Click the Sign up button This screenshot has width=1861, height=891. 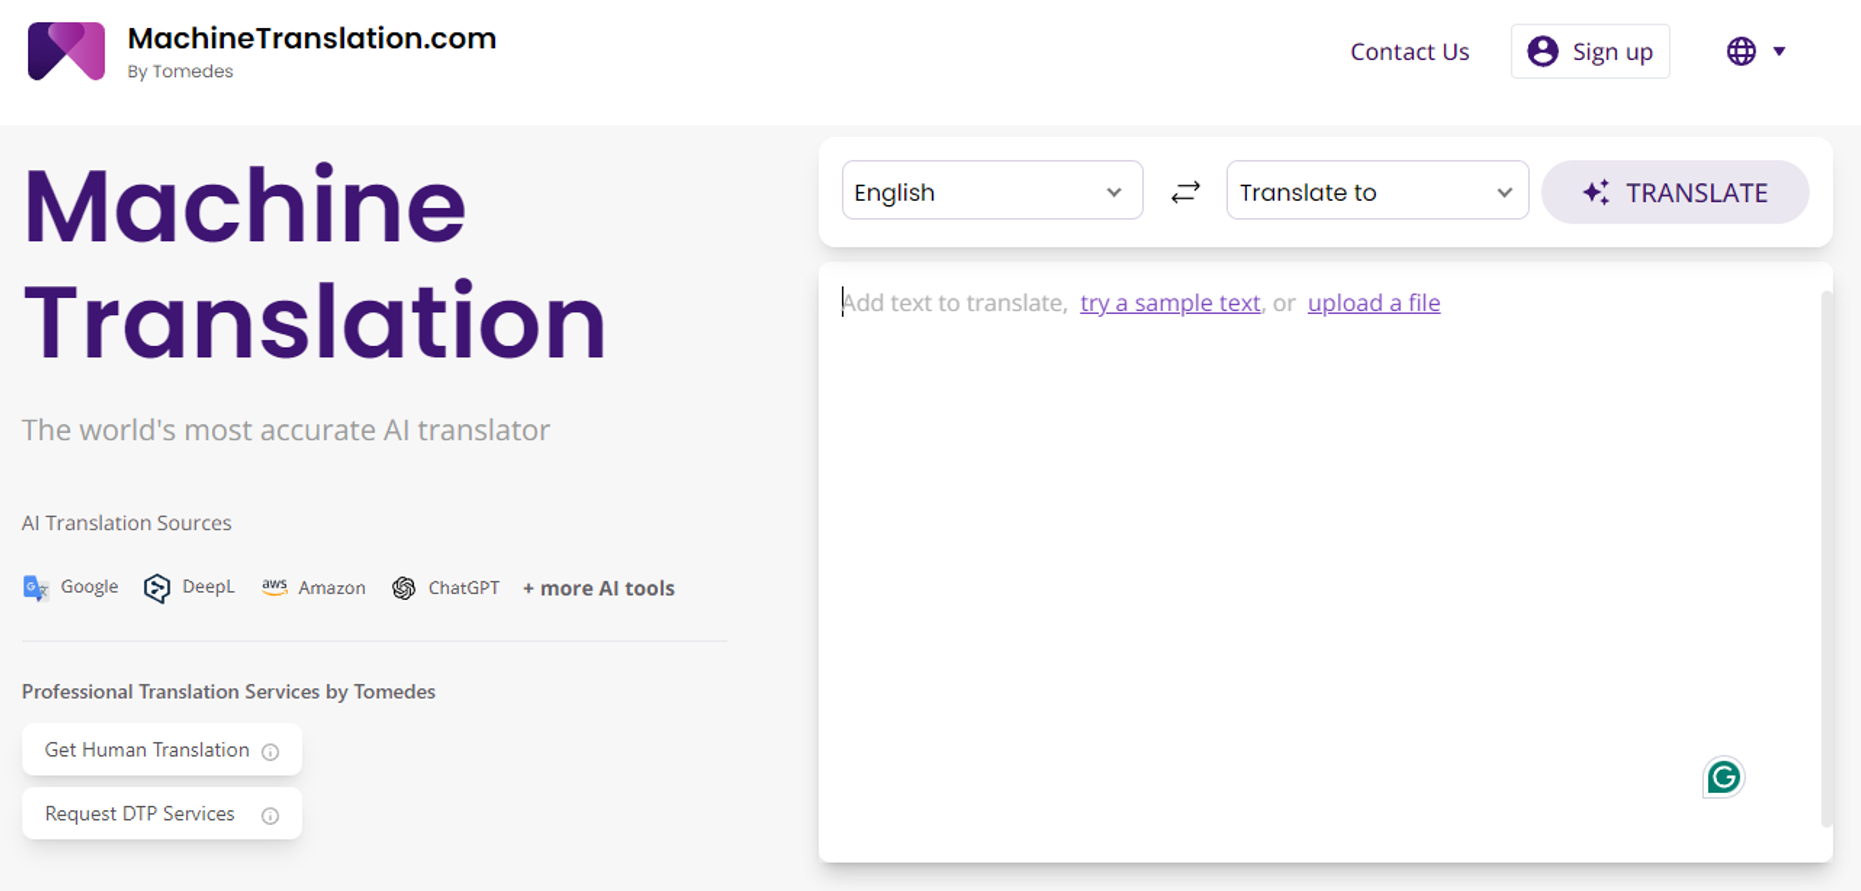coord(1590,51)
